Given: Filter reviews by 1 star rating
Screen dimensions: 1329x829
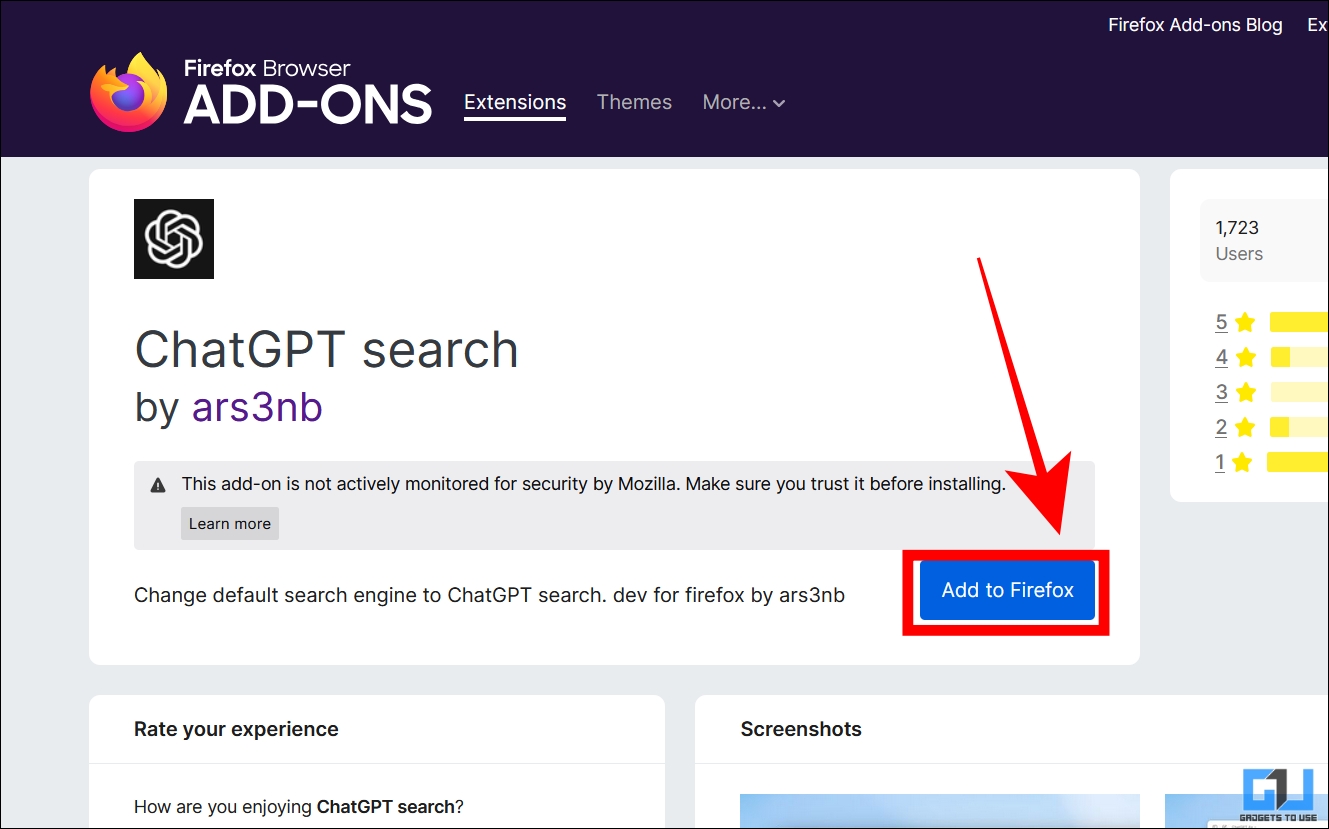Looking at the screenshot, I should [x=1220, y=462].
